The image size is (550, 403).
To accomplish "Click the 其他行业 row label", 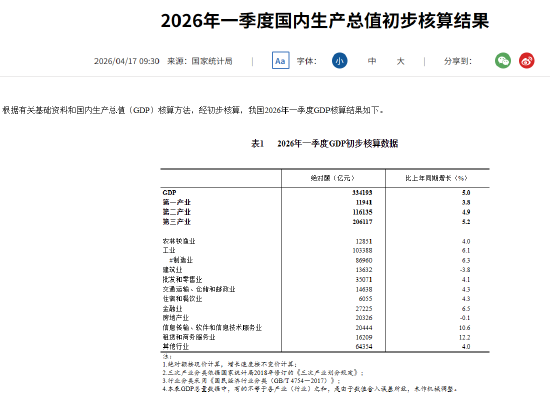I will point(175,347).
